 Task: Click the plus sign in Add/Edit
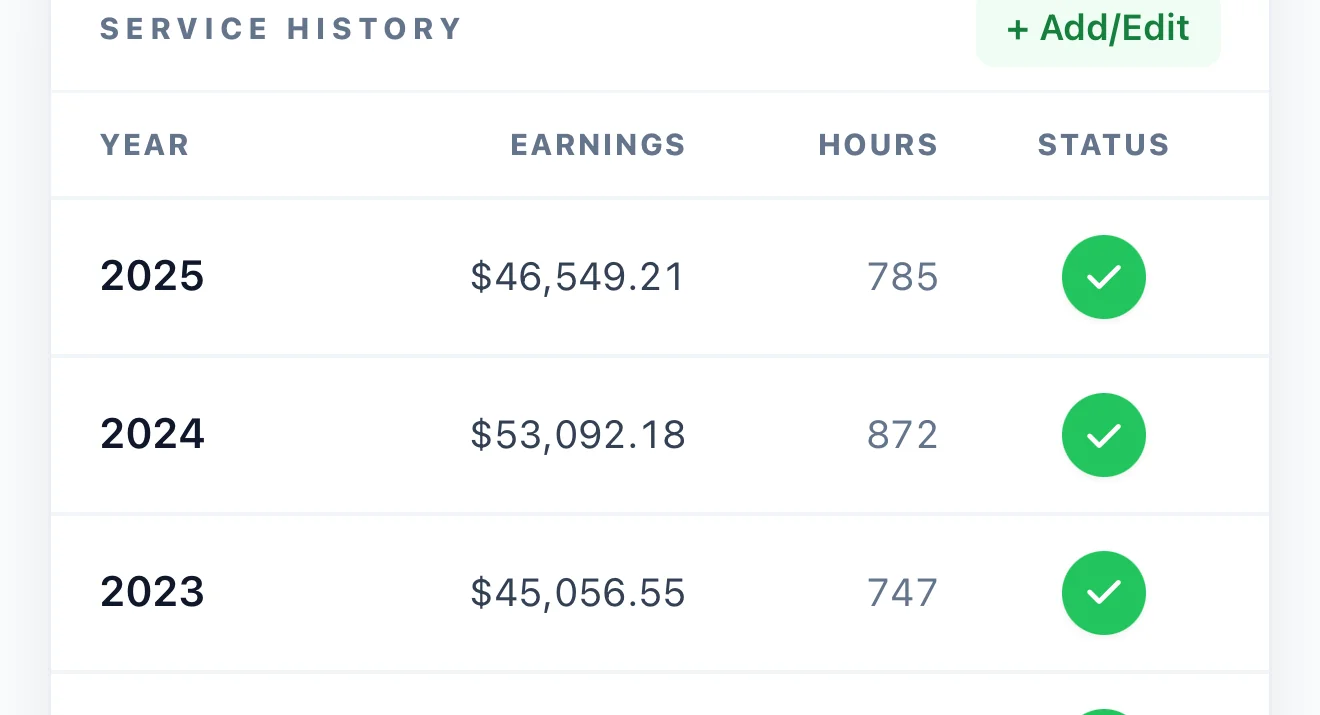coord(1017,30)
